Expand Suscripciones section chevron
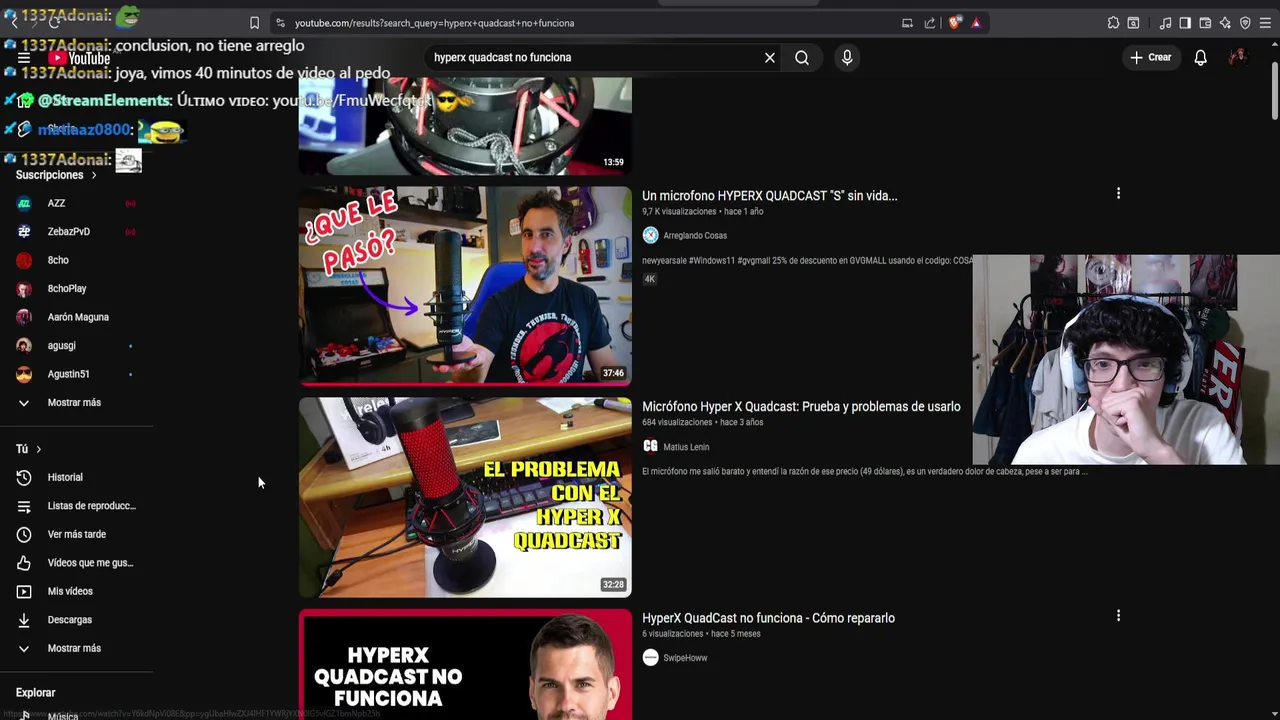 [x=94, y=175]
